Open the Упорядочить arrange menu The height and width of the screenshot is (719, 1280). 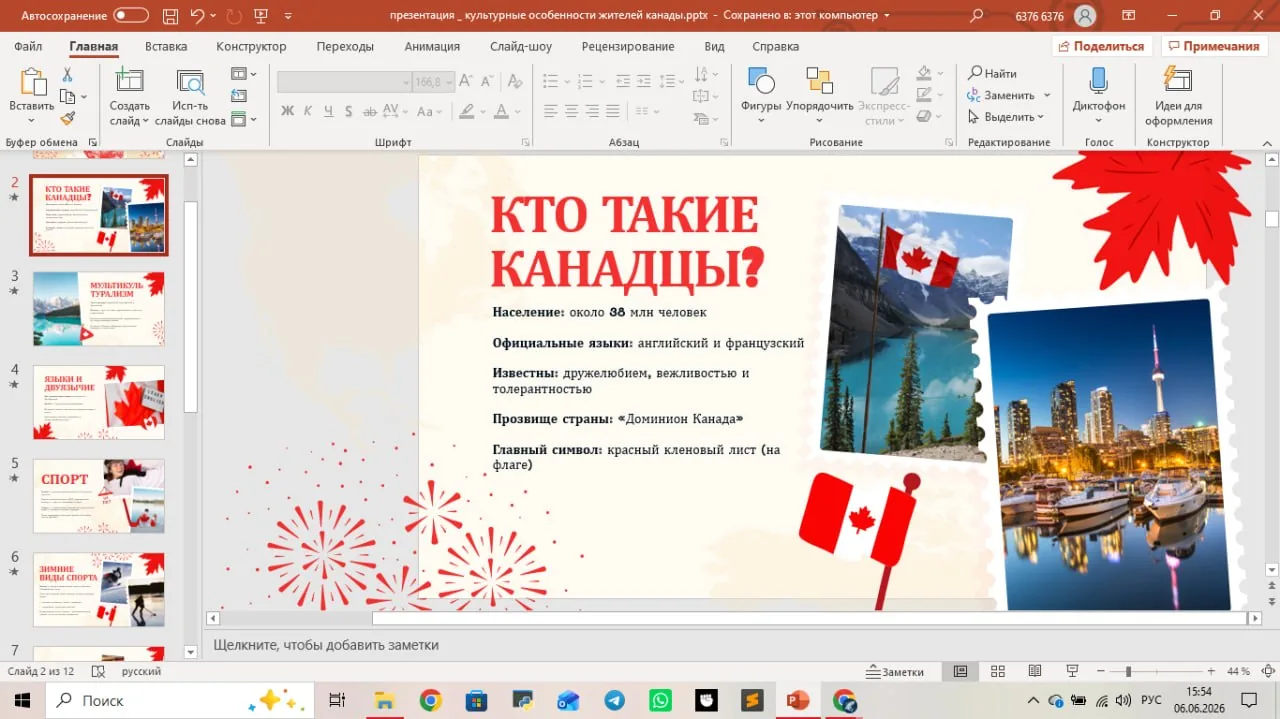coord(820,95)
